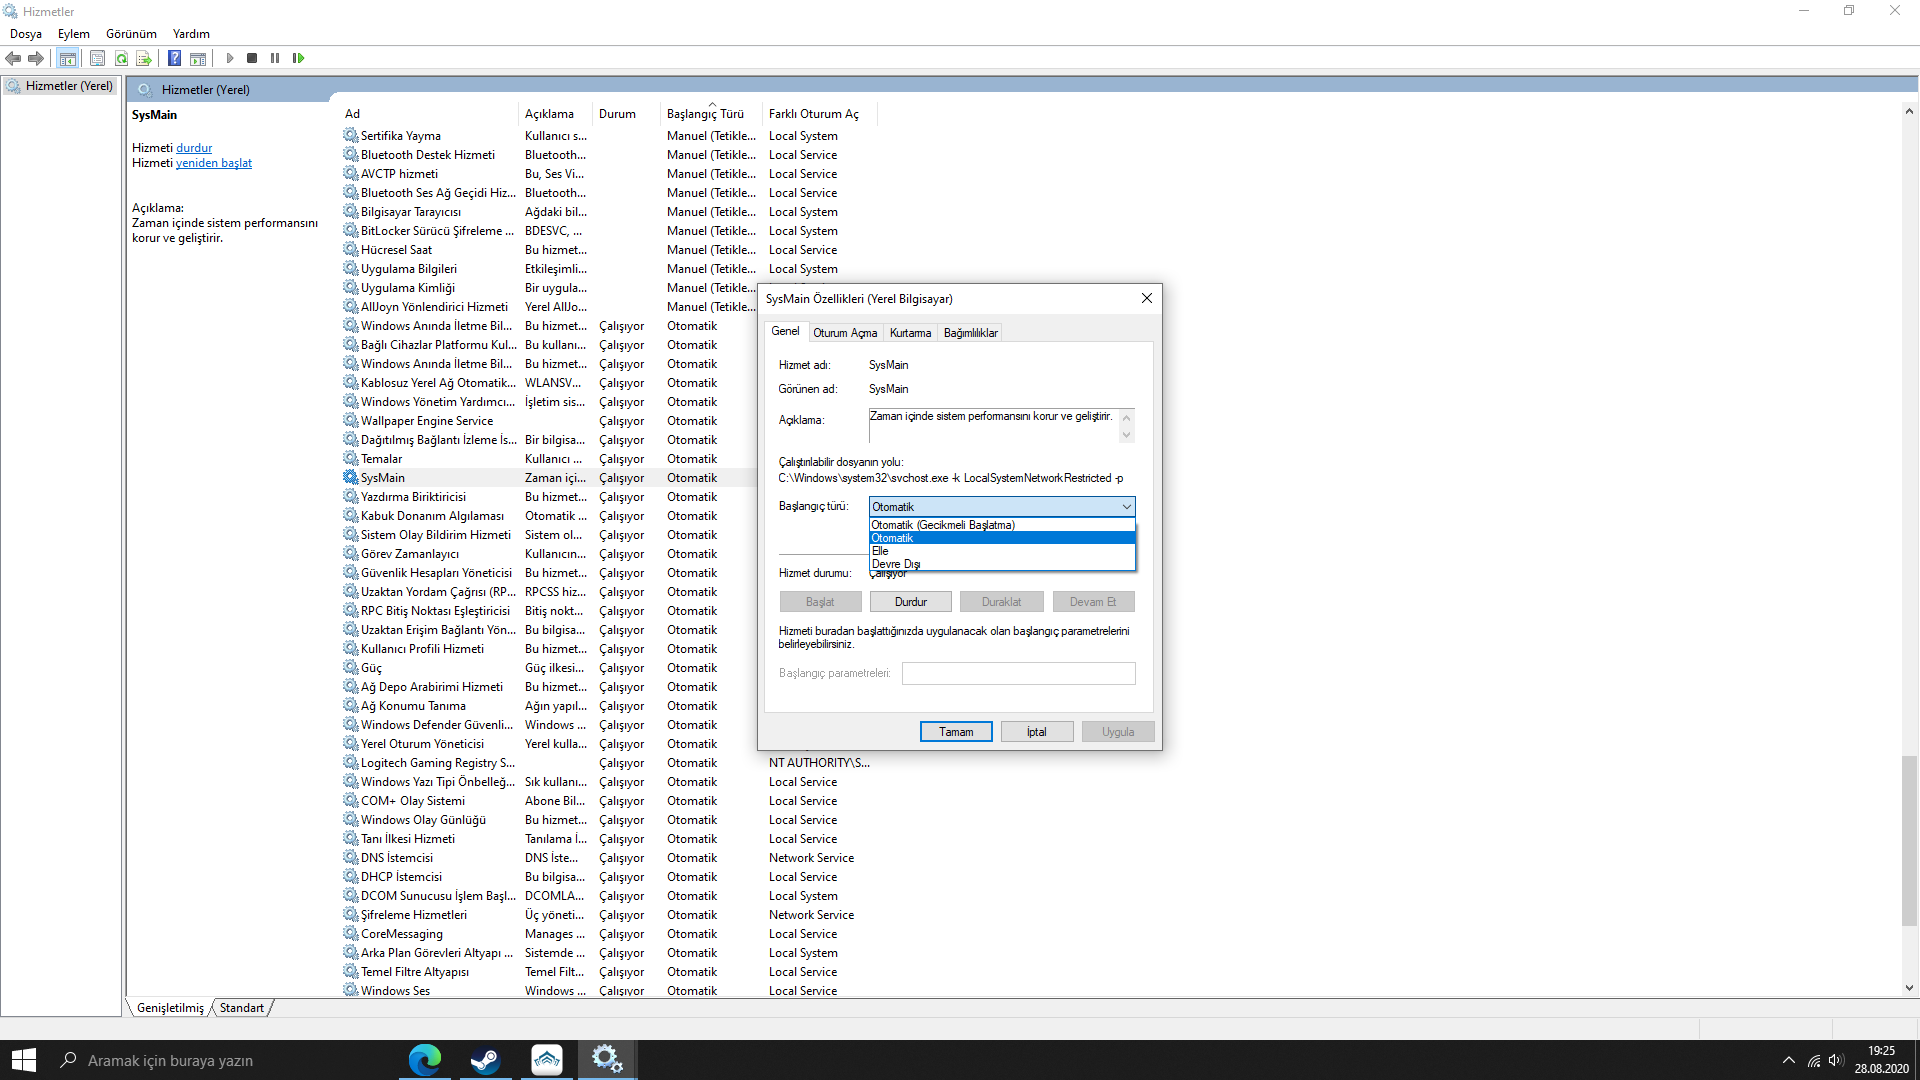
Task: Switch to the Kurtarma tab
Action: [x=910, y=333]
